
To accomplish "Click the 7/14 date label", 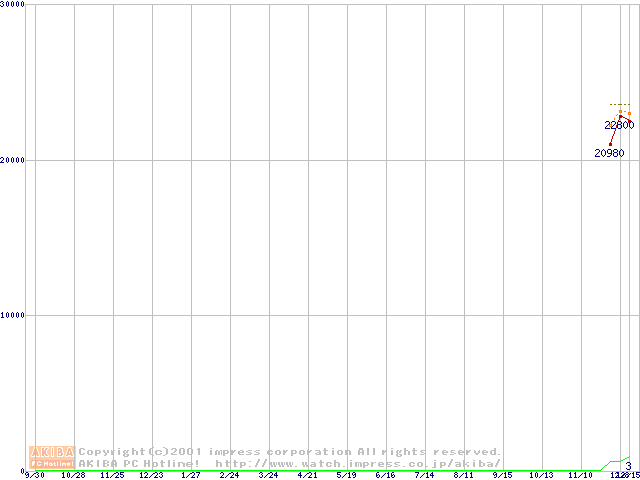I will pos(424,475).
